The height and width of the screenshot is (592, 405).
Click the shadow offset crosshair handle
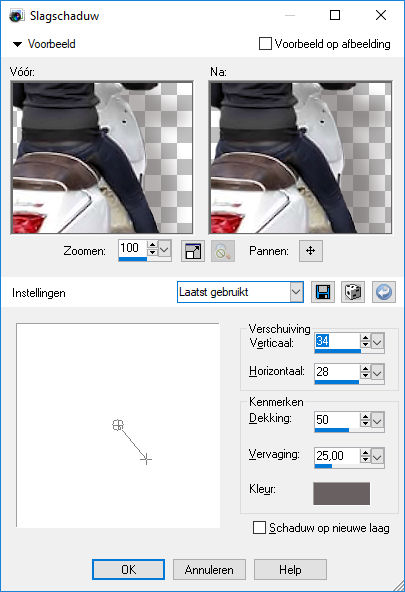146,459
